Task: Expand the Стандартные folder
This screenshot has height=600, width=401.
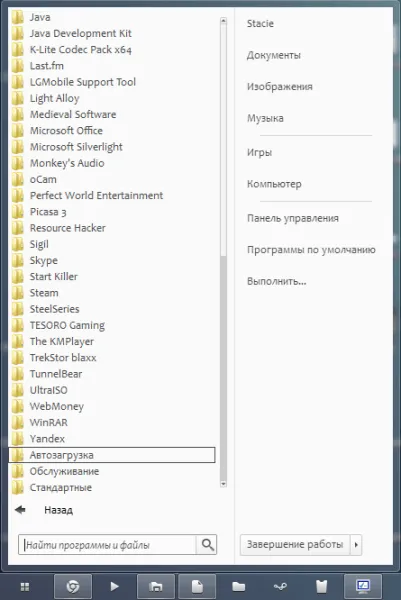Action: 112,488
